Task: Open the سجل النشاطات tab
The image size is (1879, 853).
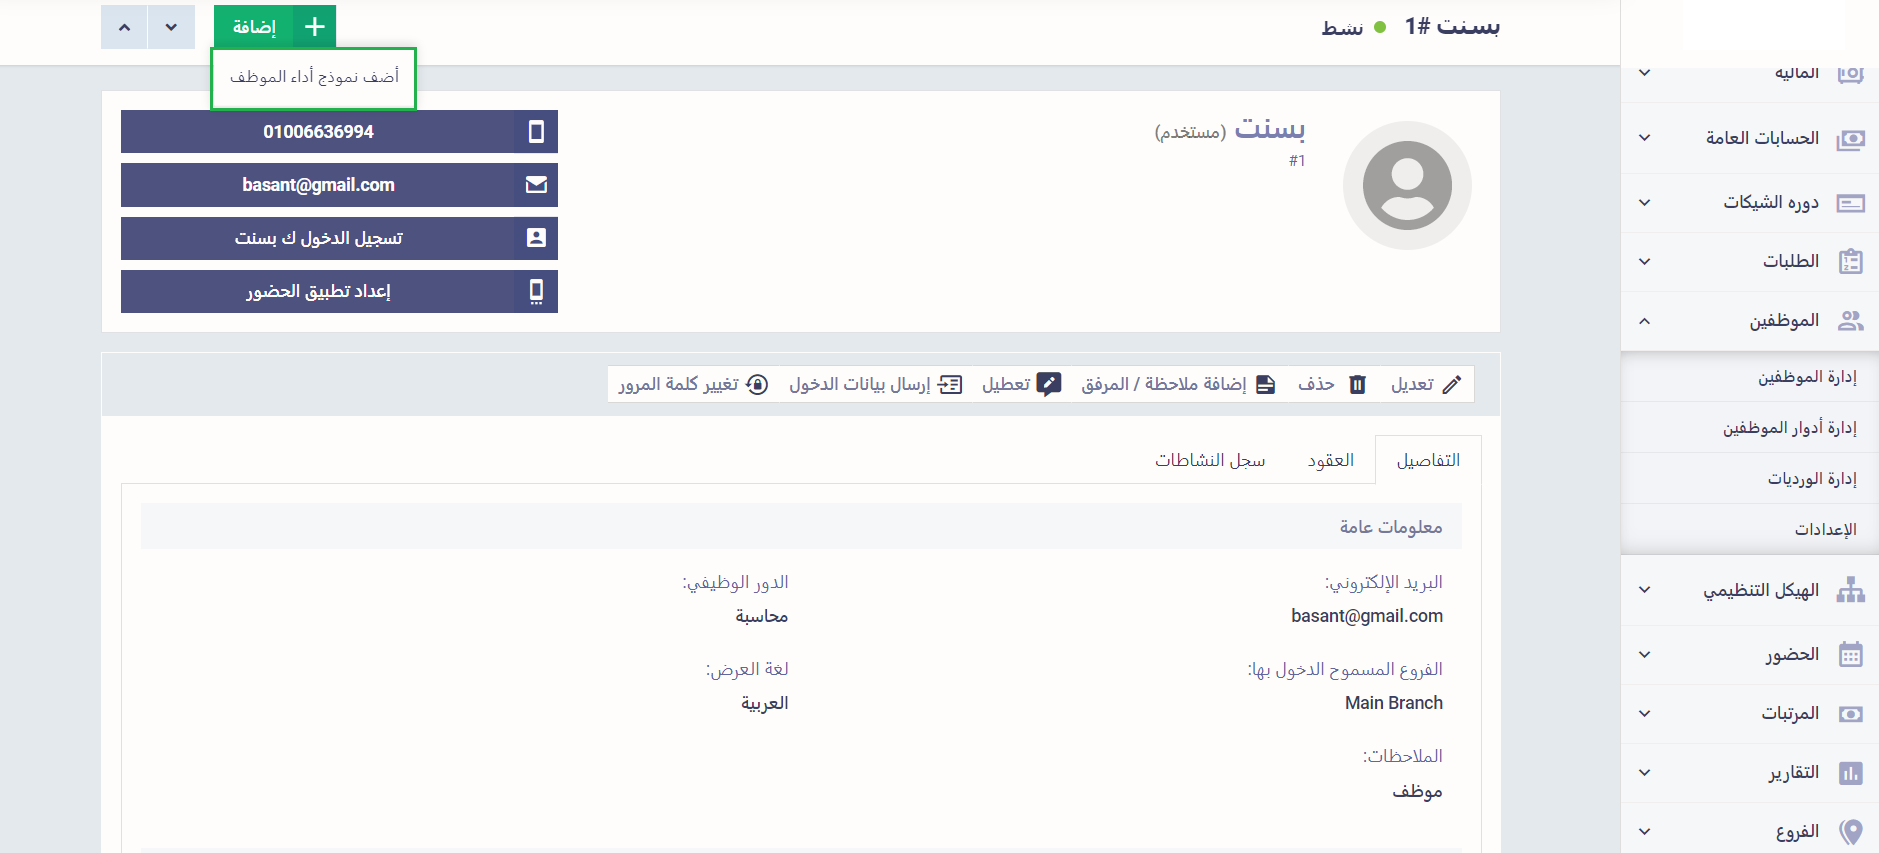Action: click(x=1209, y=460)
